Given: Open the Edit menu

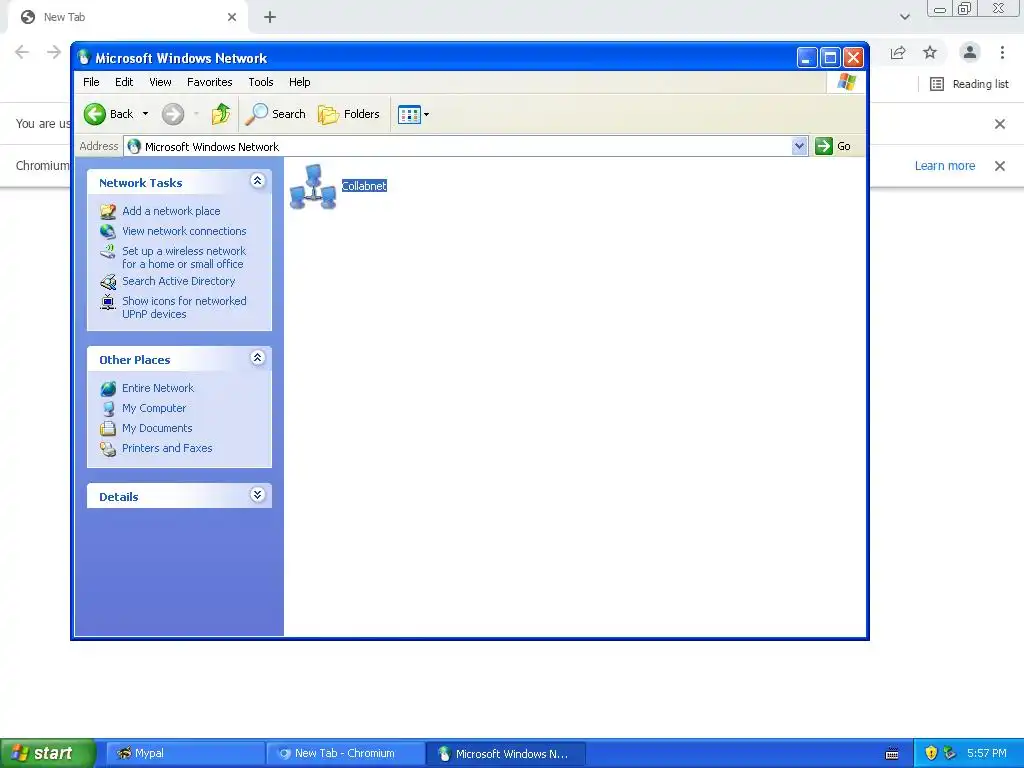Looking at the screenshot, I should tap(124, 82).
